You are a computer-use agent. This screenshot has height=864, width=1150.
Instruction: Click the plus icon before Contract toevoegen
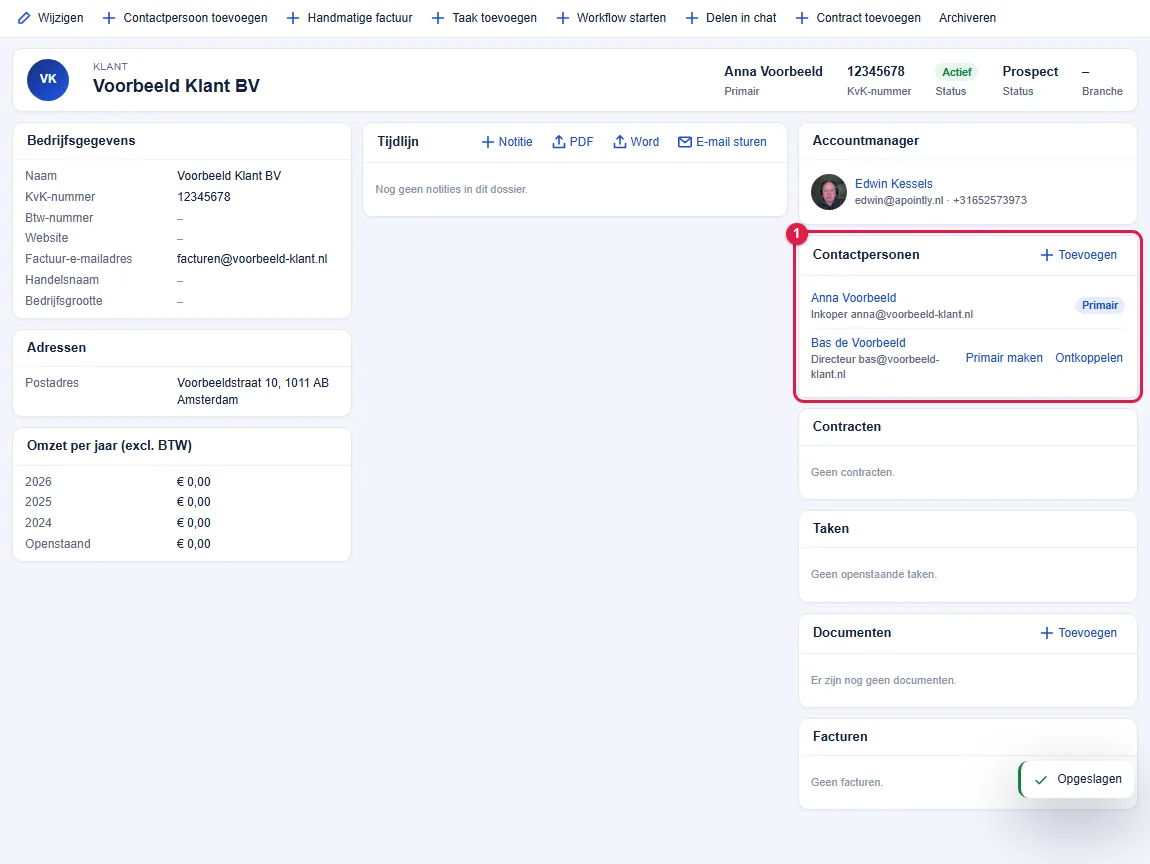click(x=802, y=18)
